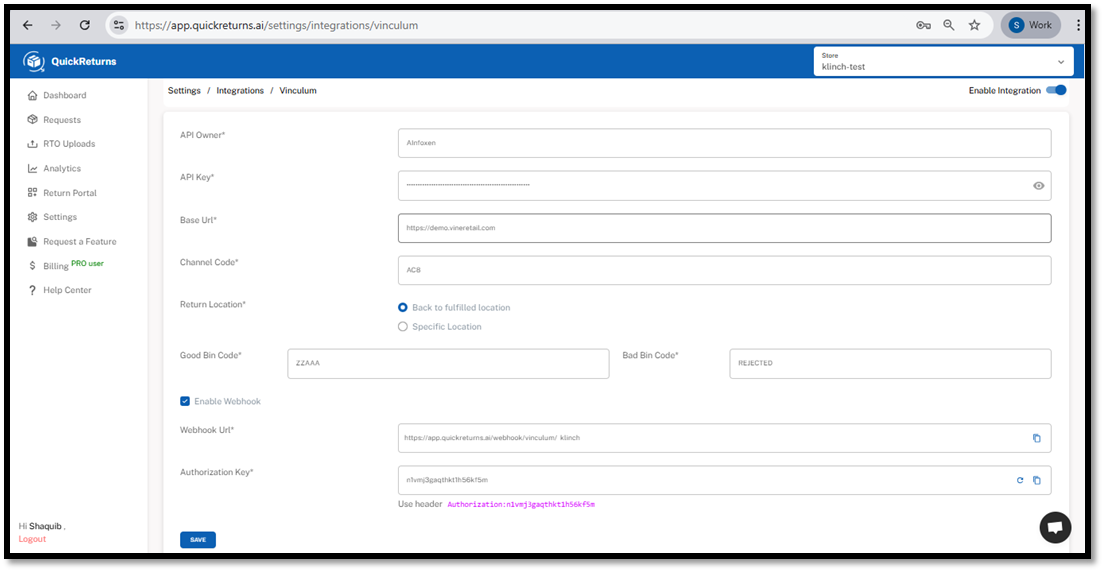The image size is (1104, 572).
Task: Click the PRO user badge
Action: (87, 263)
